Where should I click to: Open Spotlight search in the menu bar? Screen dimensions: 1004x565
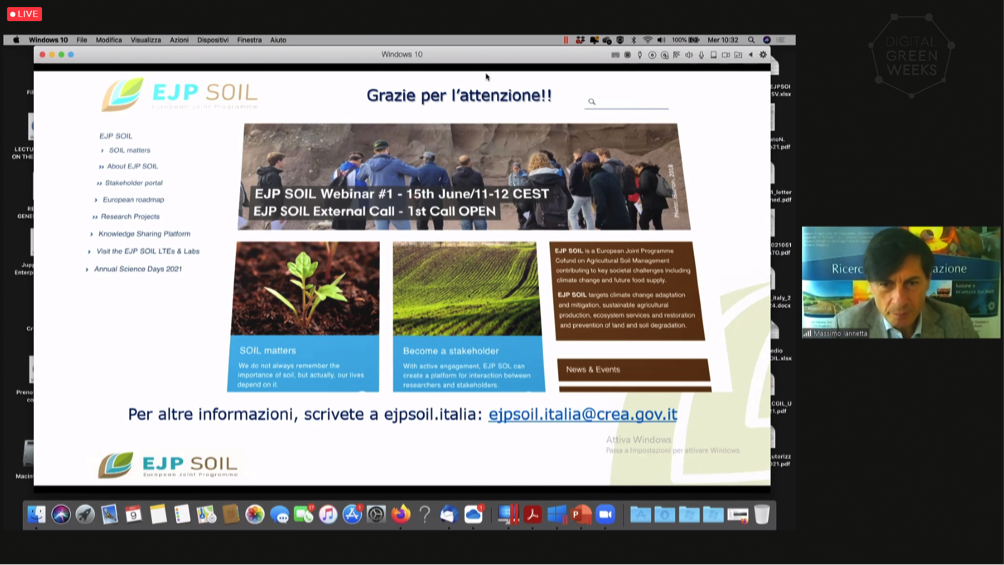tap(751, 40)
